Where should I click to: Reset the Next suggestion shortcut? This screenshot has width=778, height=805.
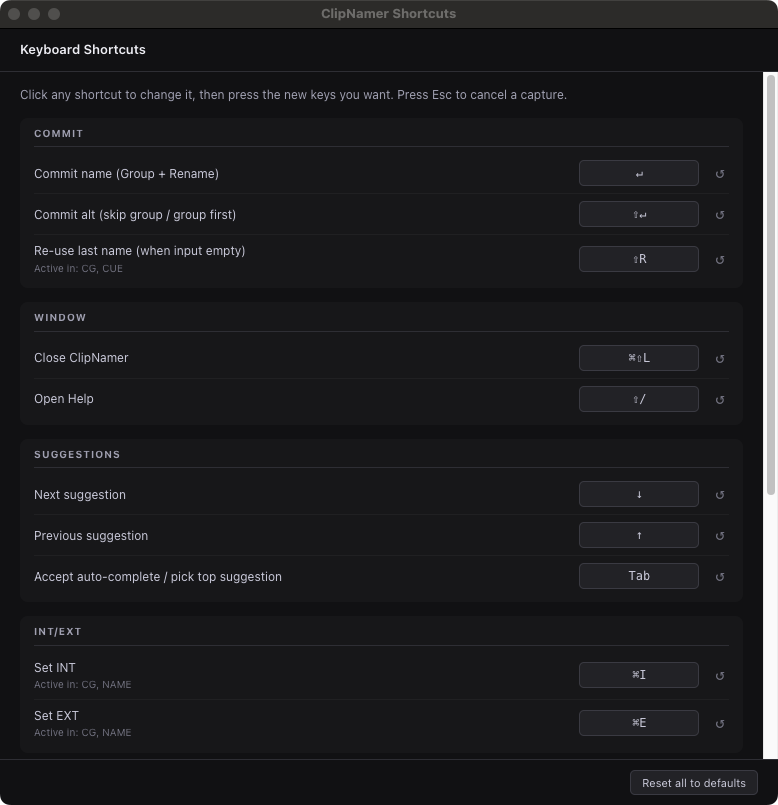coord(720,495)
